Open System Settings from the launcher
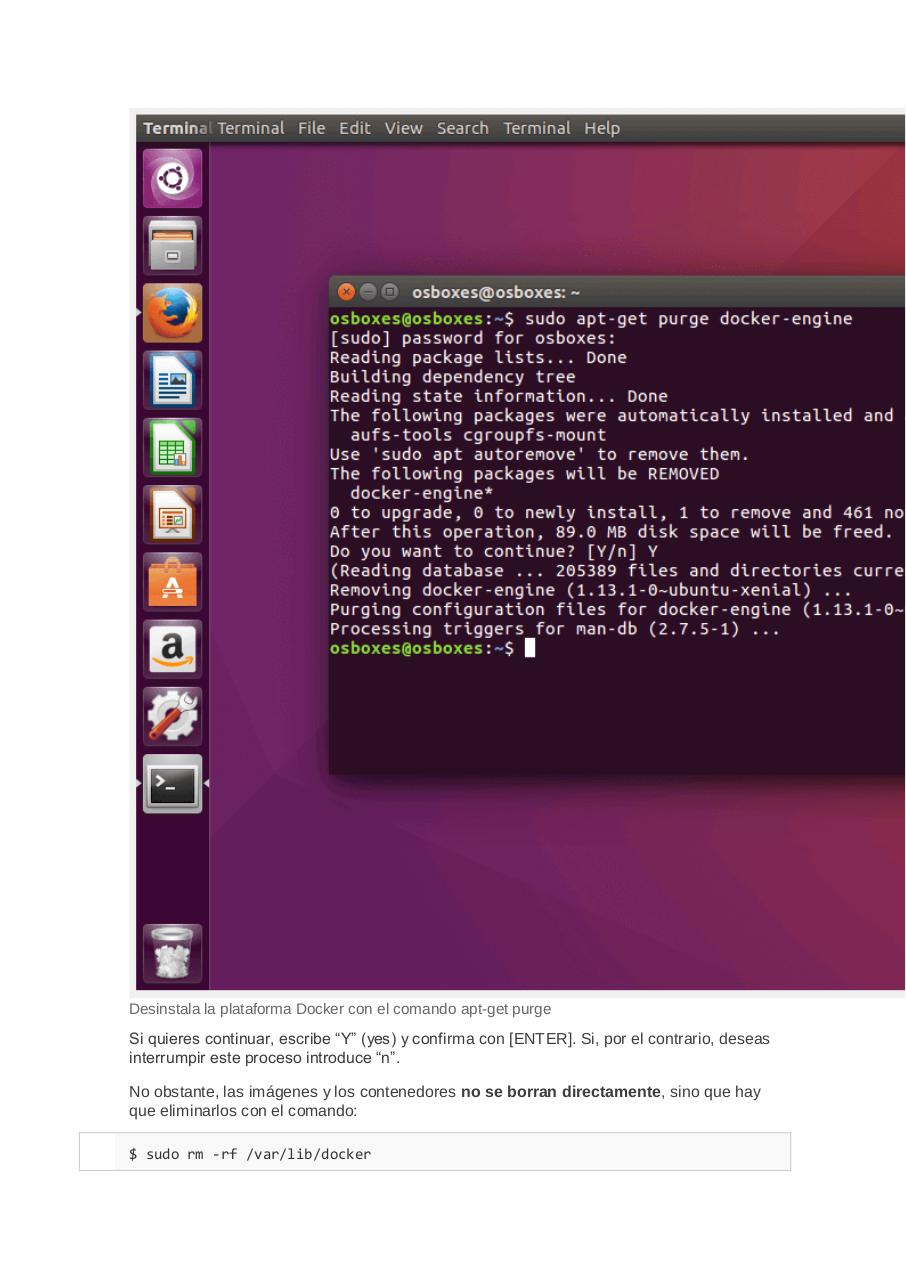The image size is (906, 1280). 172,715
